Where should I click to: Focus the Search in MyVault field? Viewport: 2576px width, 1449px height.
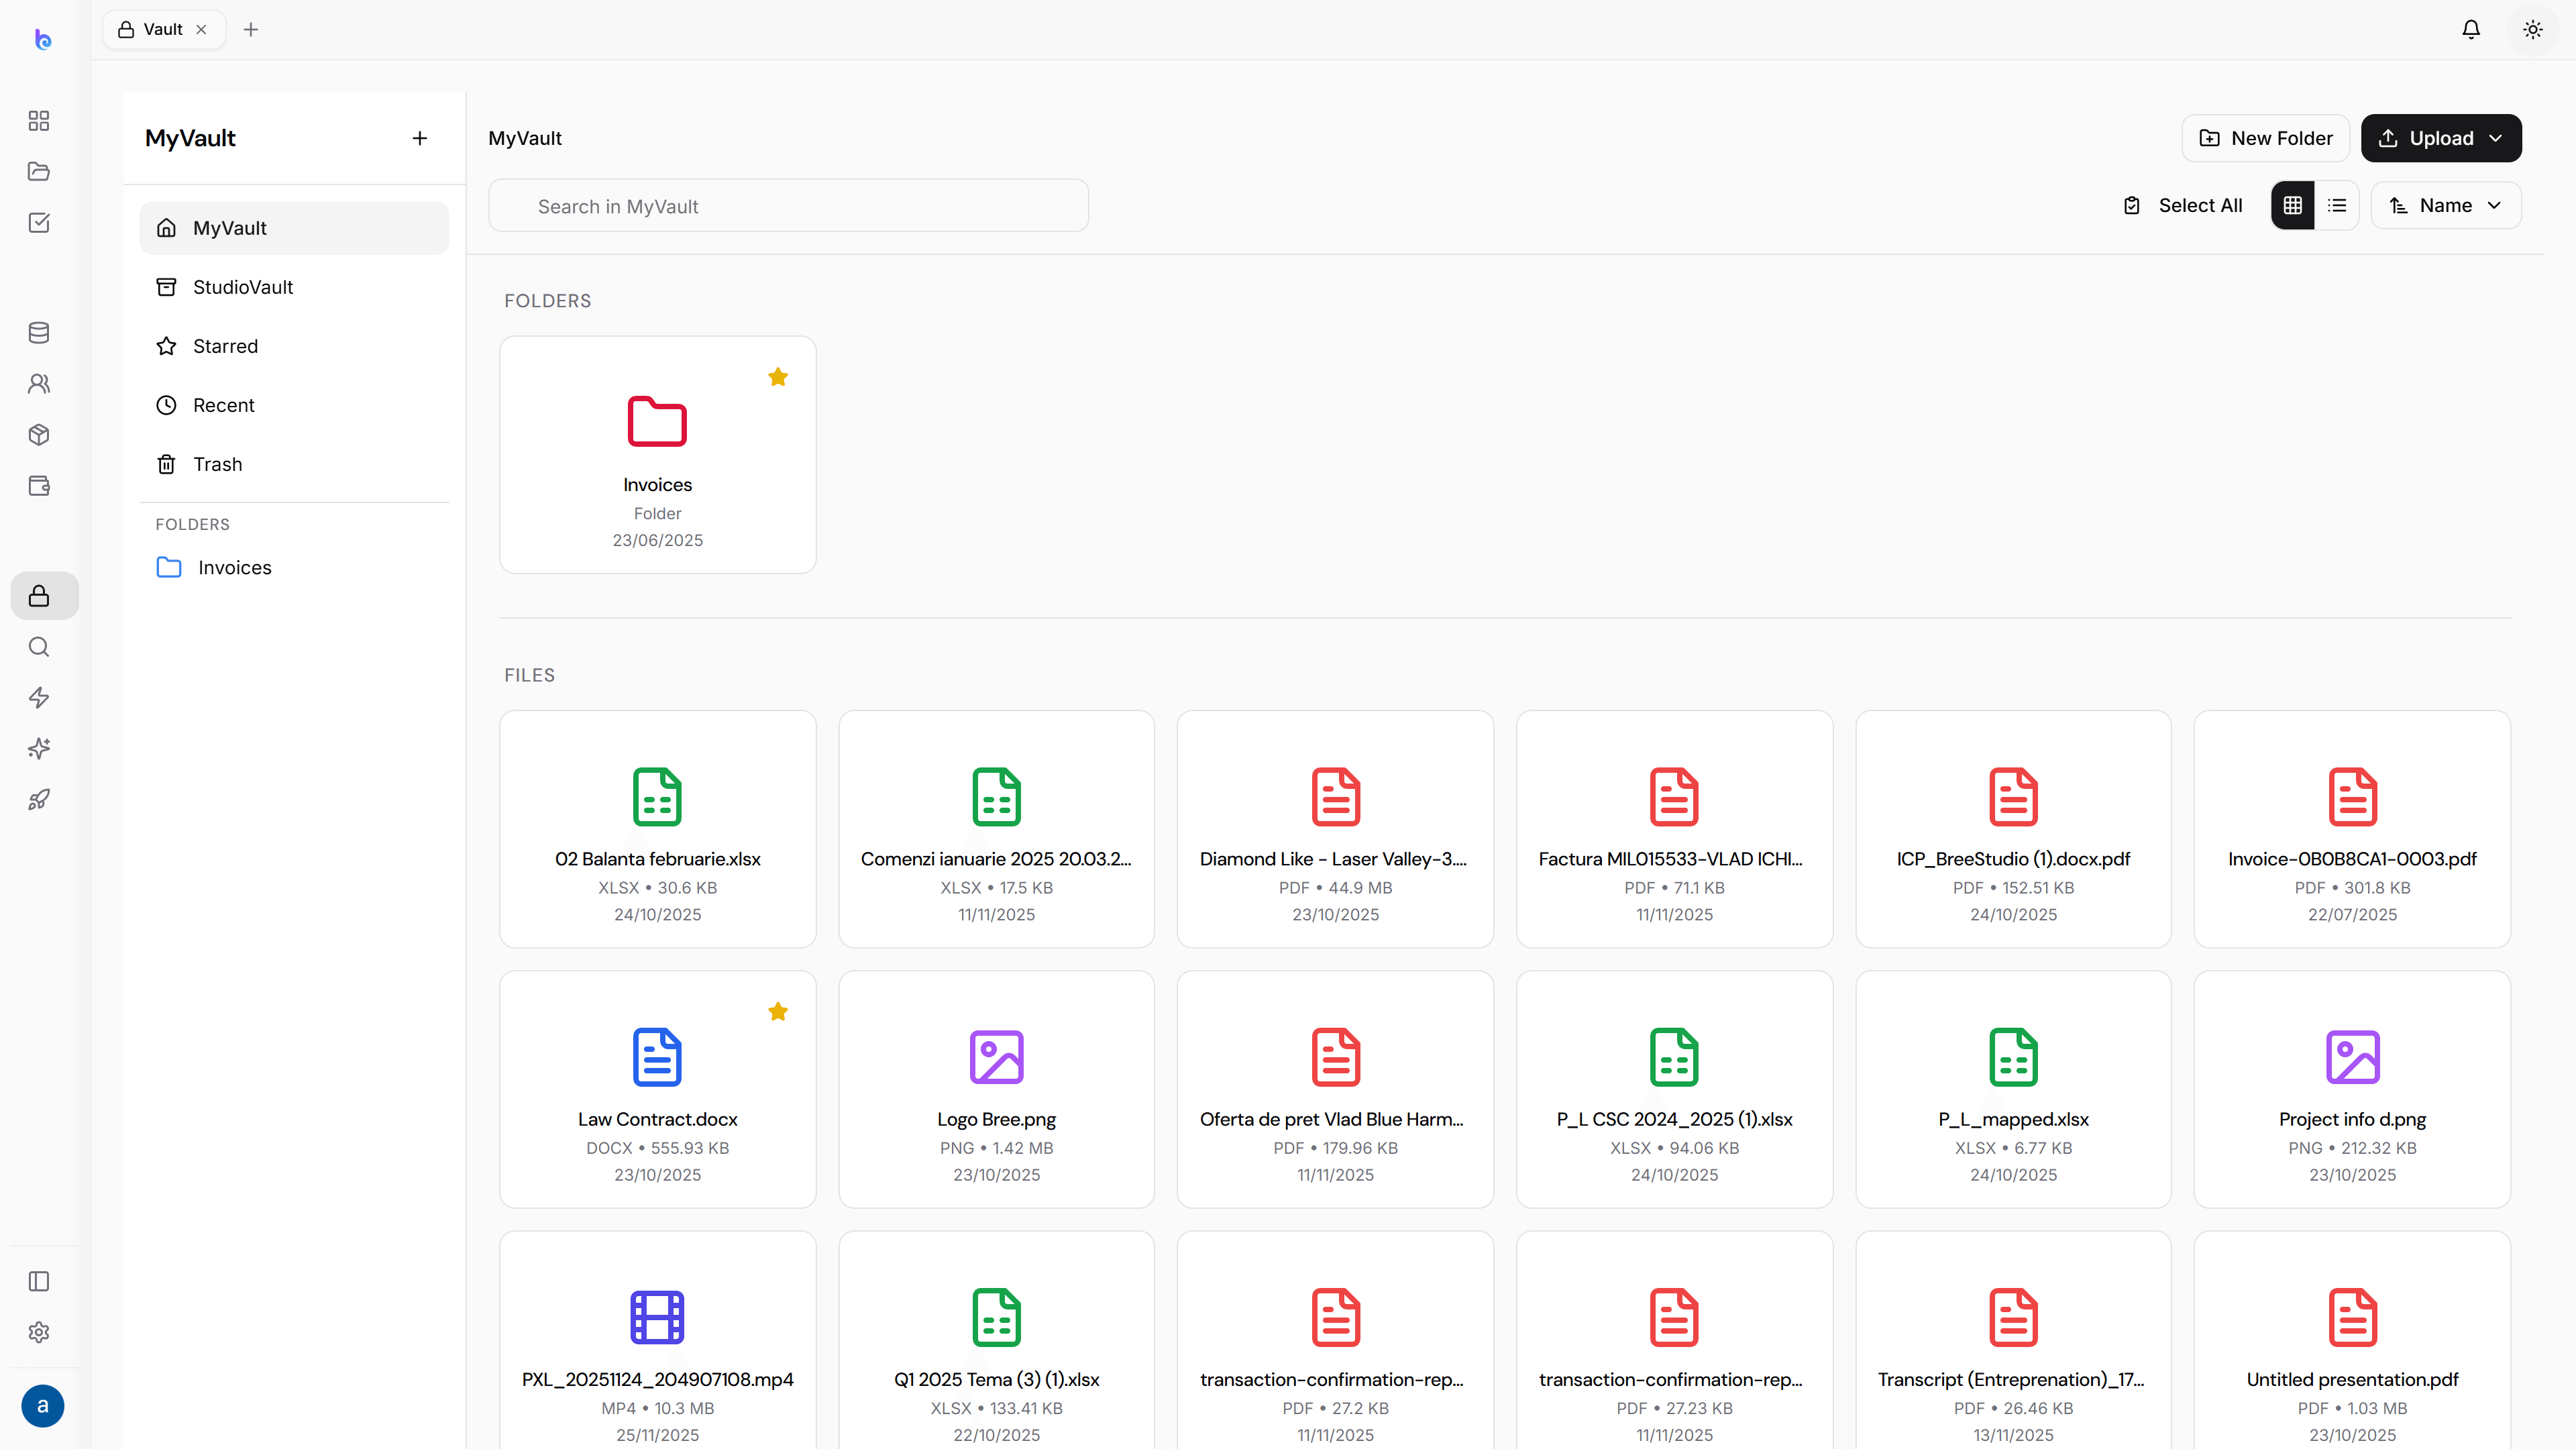(788, 206)
